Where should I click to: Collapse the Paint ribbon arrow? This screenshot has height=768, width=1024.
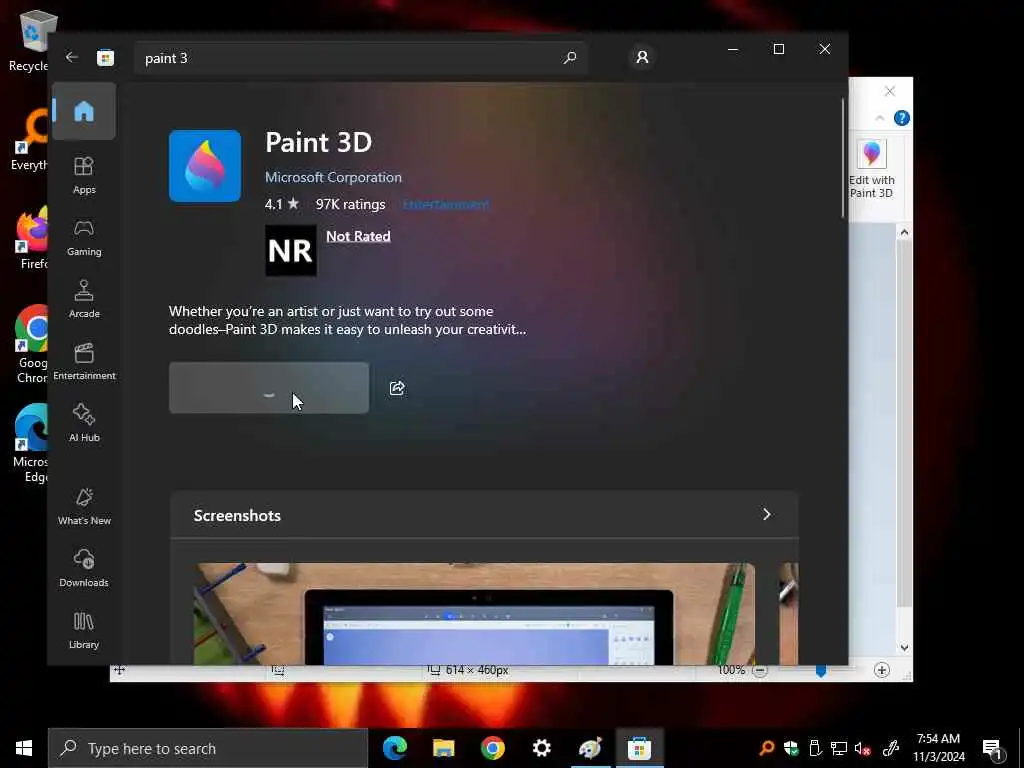(x=880, y=118)
